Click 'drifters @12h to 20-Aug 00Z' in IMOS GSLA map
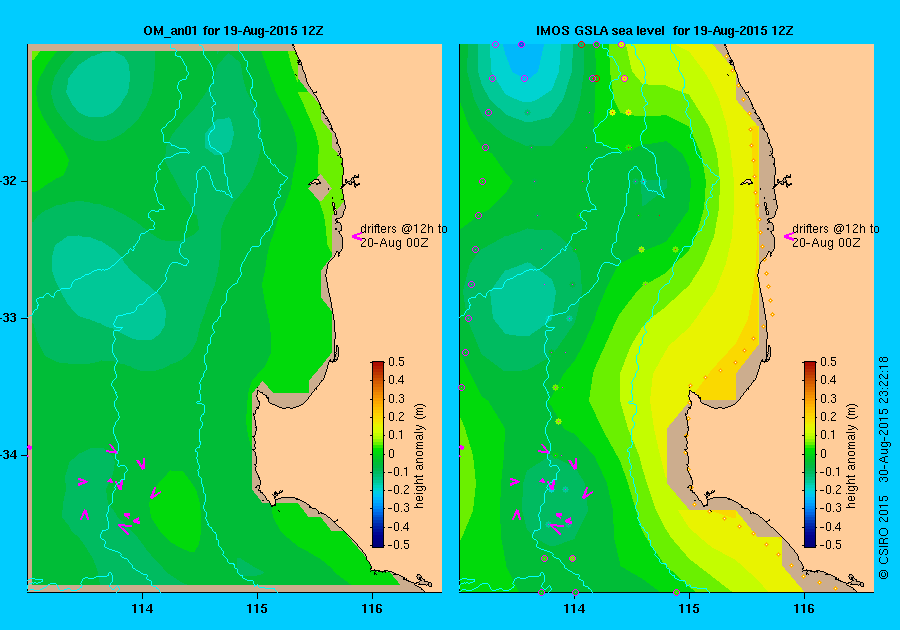Viewport: 900px width, 630px height. coord(836,236)
